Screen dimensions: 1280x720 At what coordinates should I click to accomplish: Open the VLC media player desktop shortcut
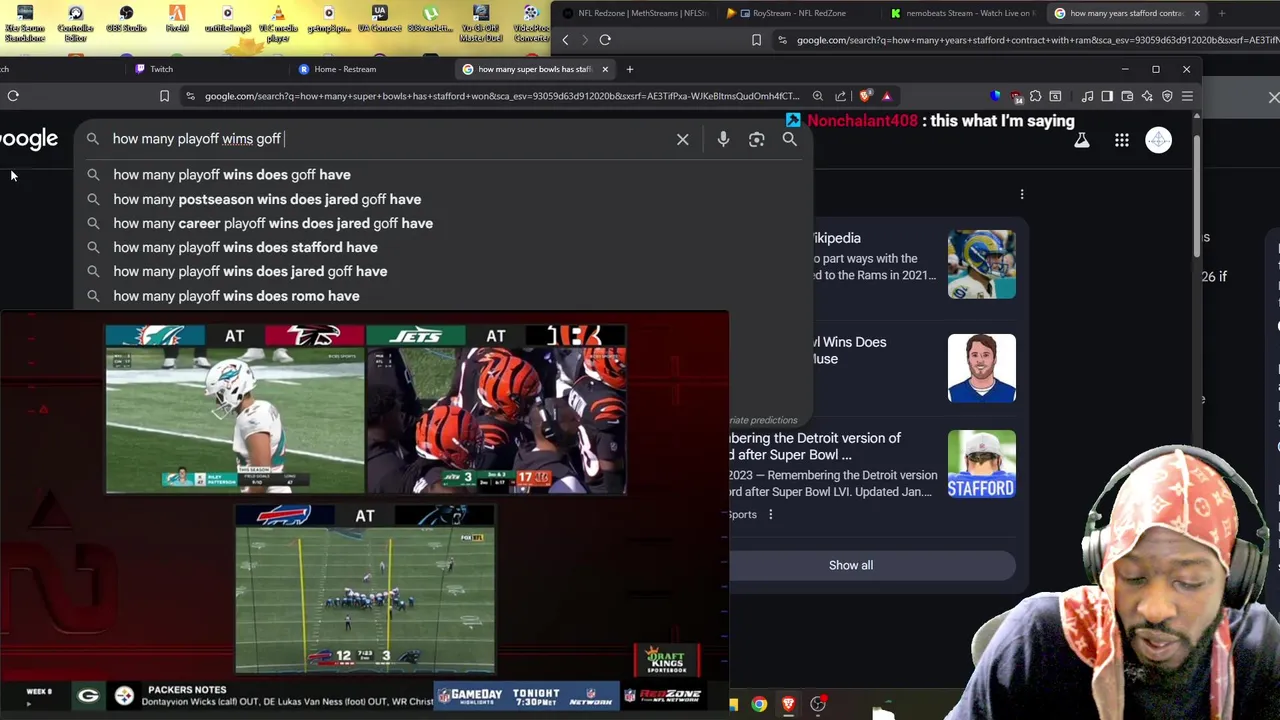tap(278, 22)
